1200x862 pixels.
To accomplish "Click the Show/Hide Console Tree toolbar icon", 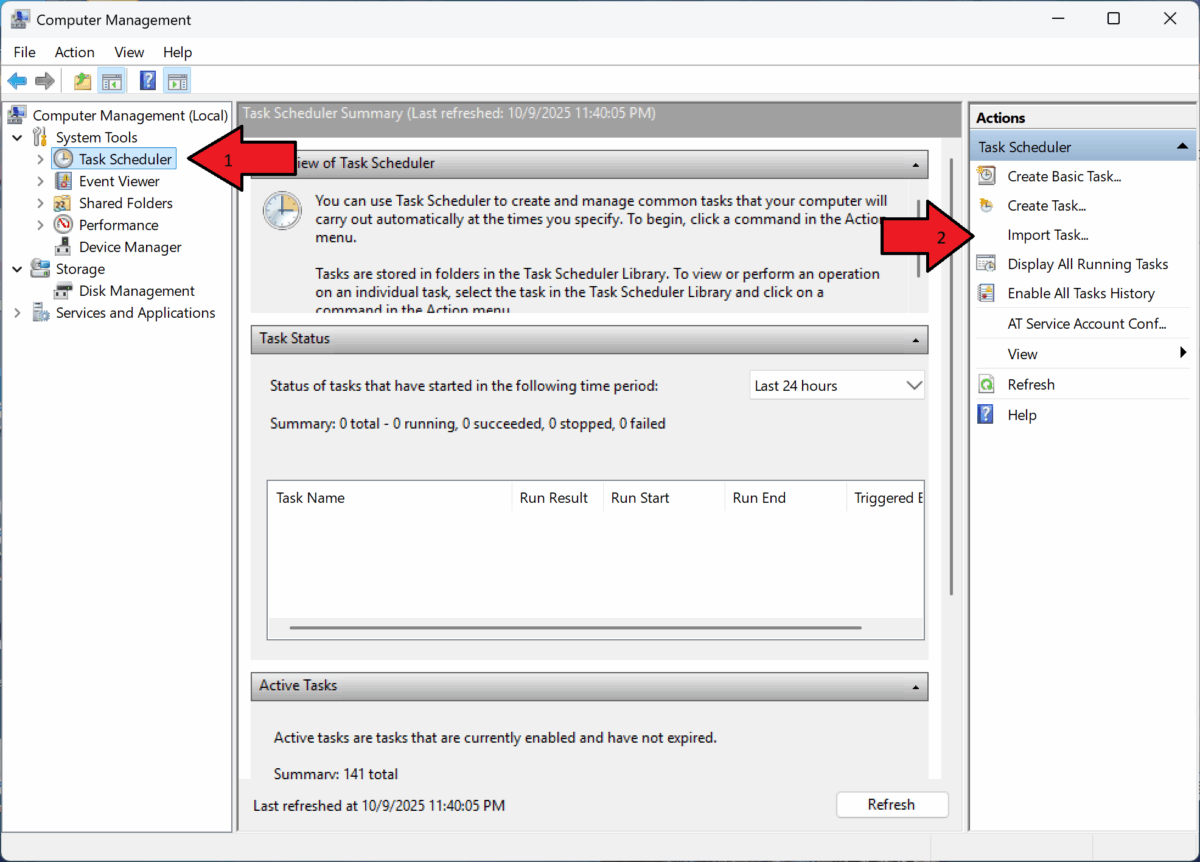I will point(112,80).
